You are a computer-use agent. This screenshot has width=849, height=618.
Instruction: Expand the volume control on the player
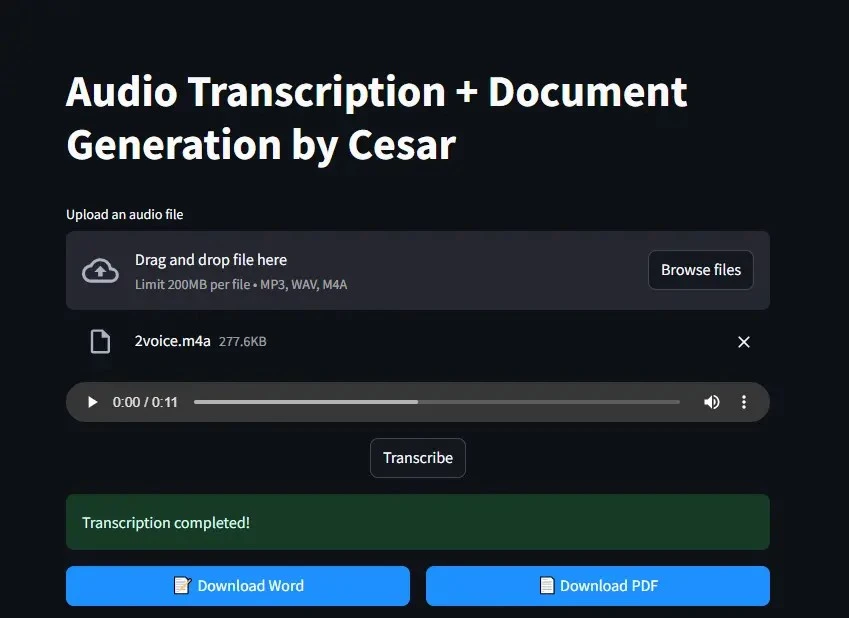click(712, 401)
